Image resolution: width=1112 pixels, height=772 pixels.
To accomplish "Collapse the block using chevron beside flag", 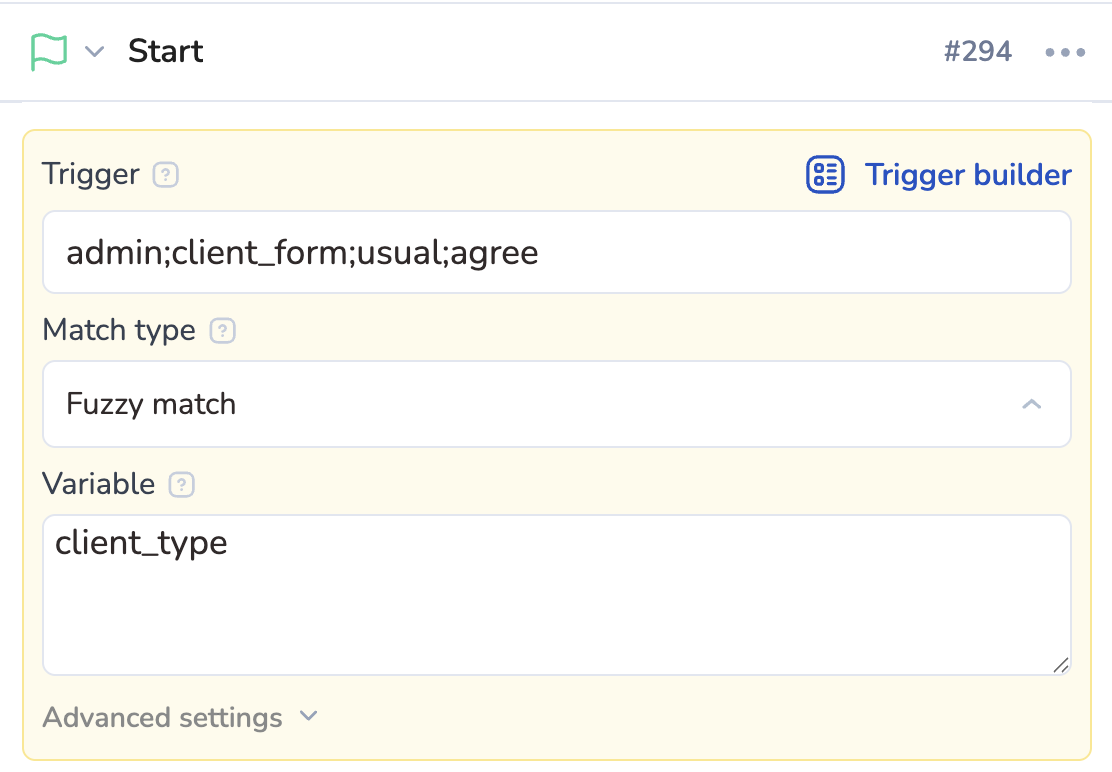I will click(94, 52).
